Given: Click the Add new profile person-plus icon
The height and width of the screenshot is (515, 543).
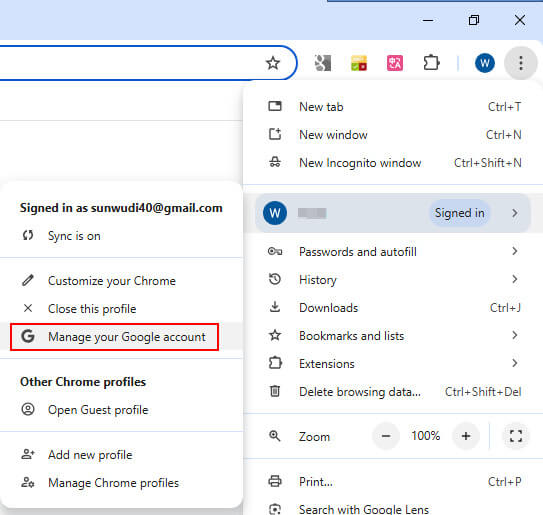Looking at the screenshot, I should pos(28,454).
